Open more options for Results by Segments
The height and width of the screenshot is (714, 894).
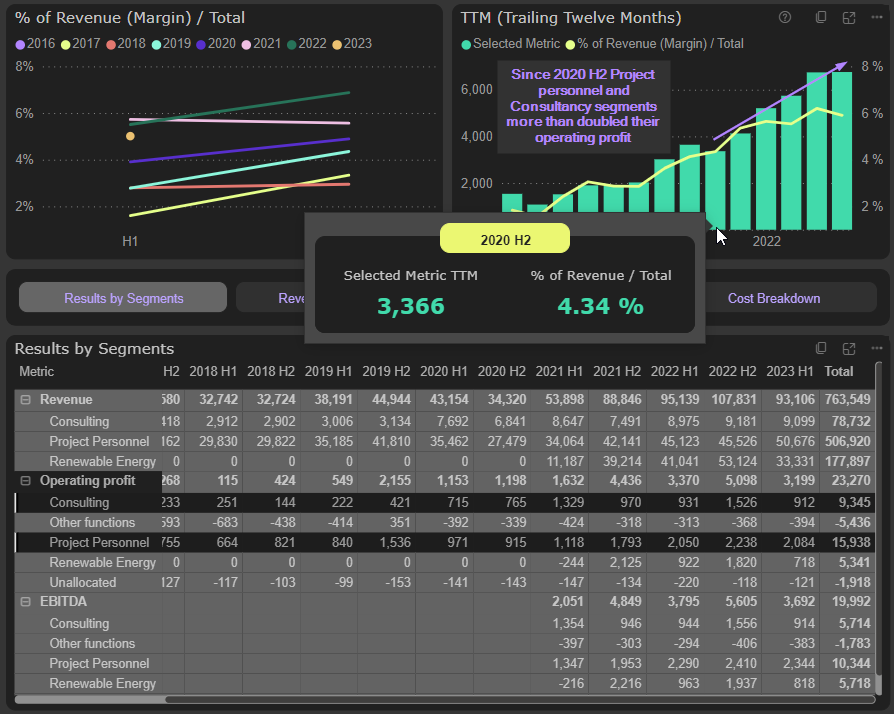point(877,348)
